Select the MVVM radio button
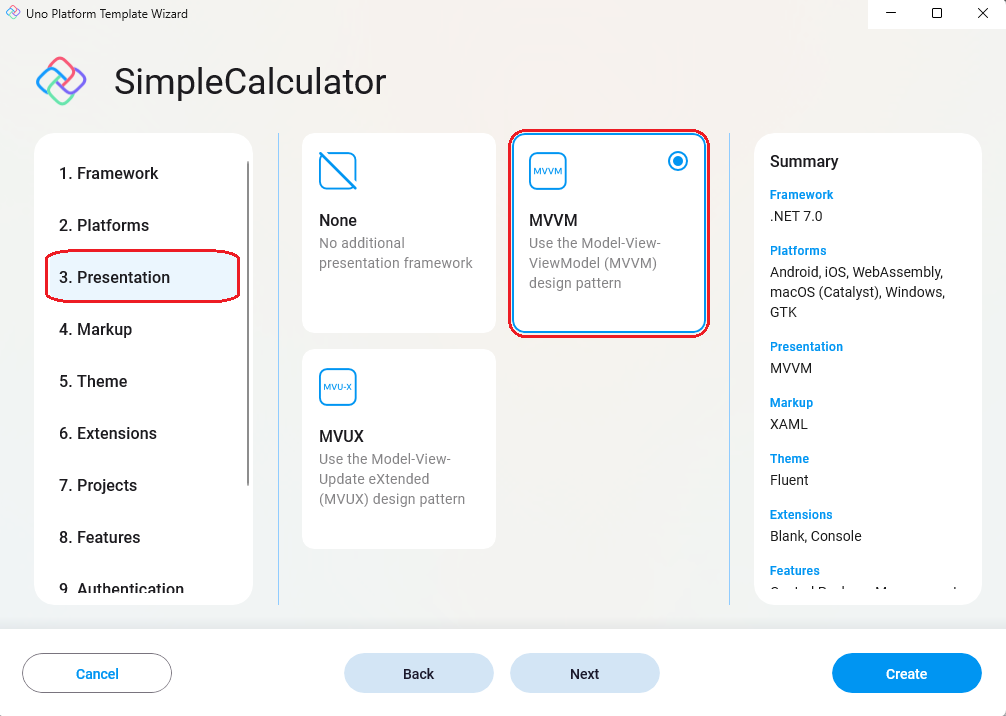The width and height of the screenshot is (1006, 716). tap(678, 160)
